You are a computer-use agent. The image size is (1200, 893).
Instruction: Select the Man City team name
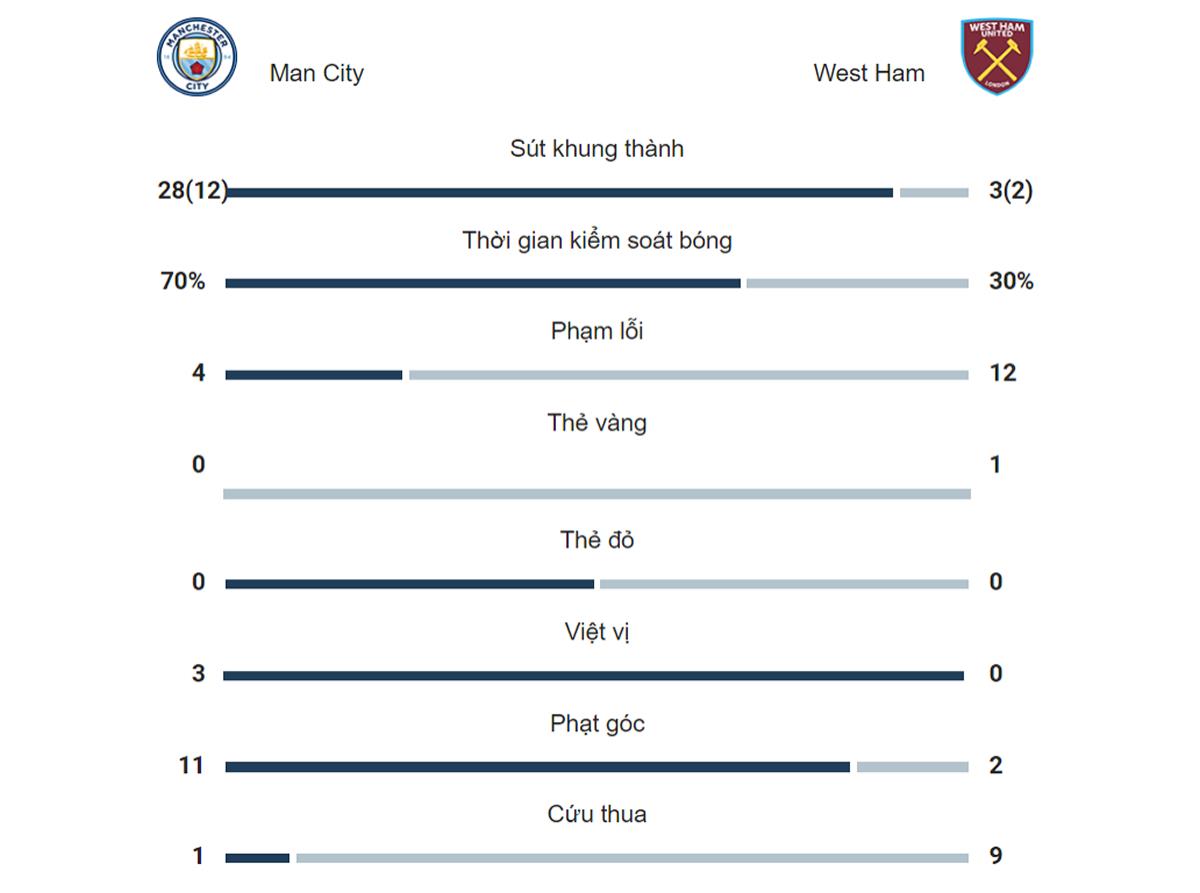tap(316, 73)
